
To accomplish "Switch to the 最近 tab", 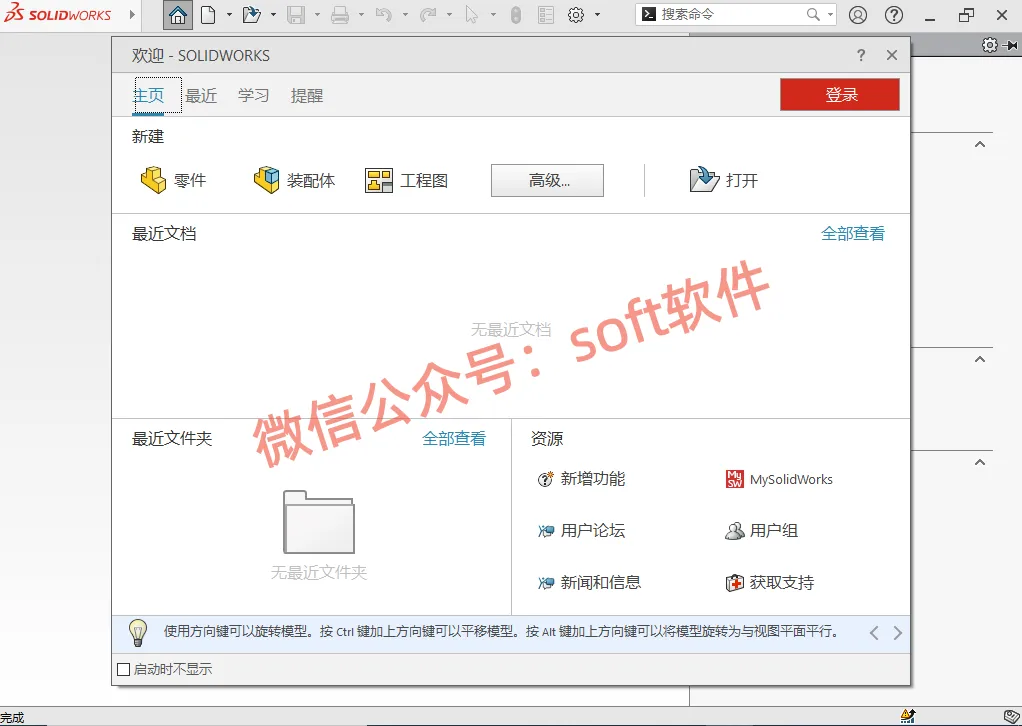I will coord(201,96).
